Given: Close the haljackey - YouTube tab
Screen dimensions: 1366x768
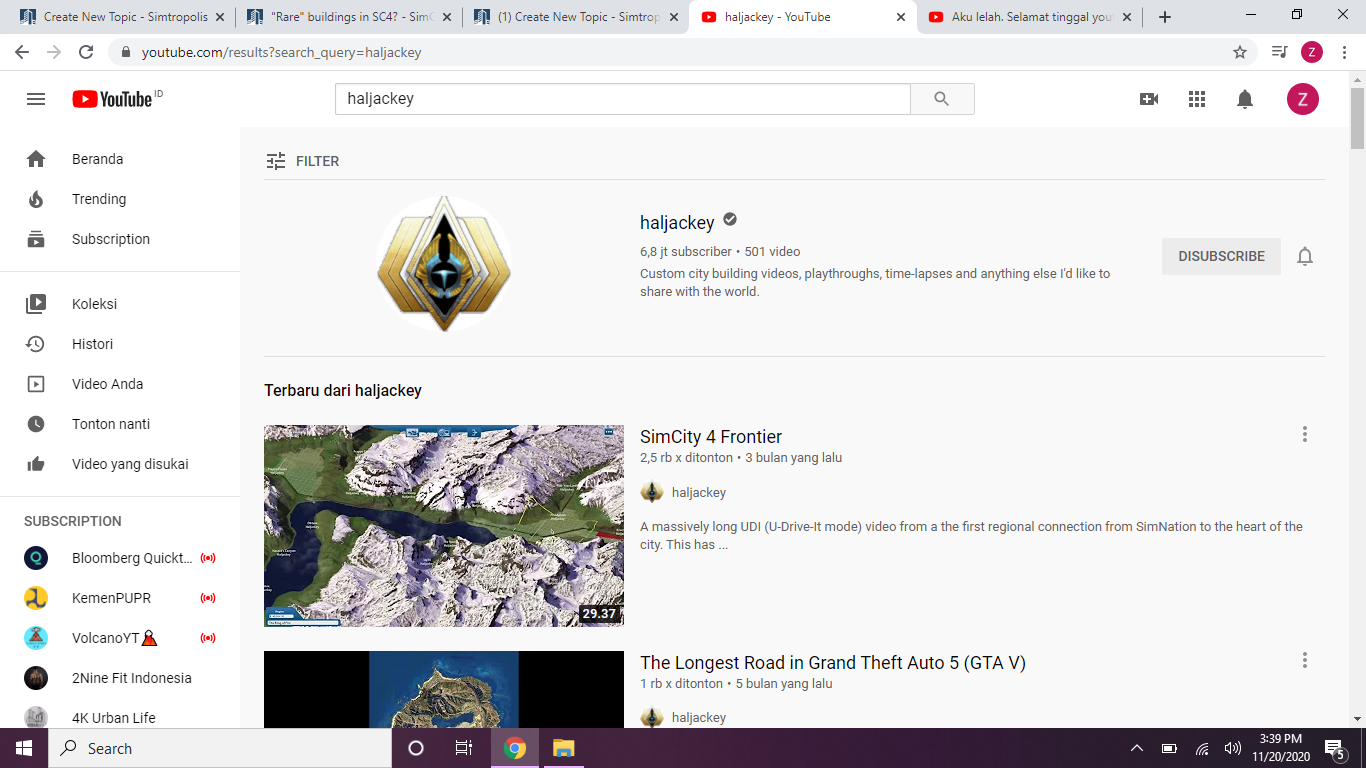Looking at the screenshot, I should coord(901,17).
